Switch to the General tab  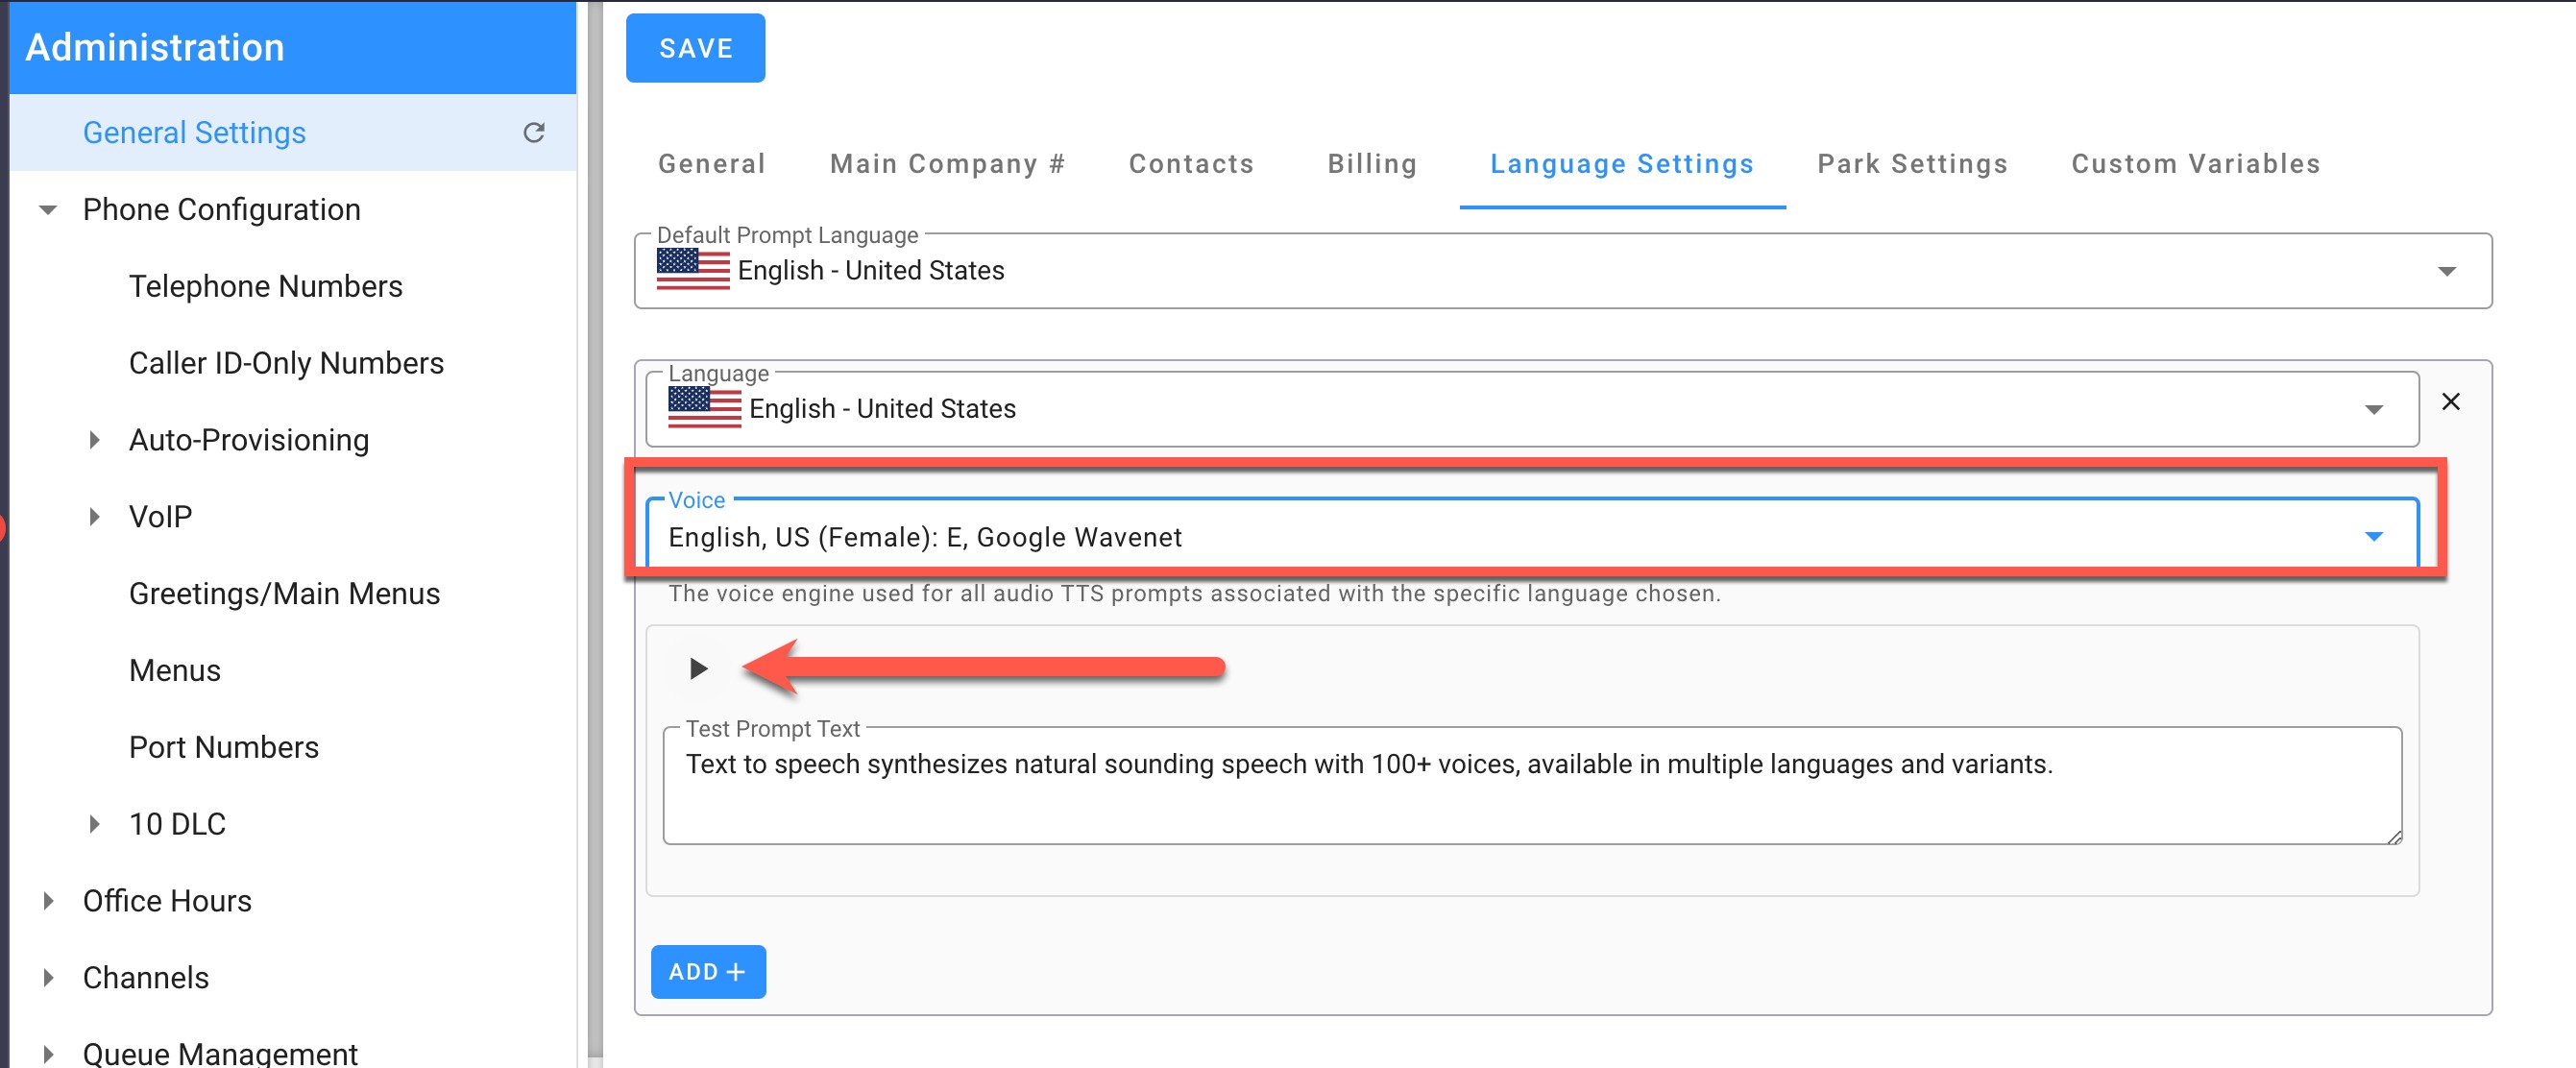(711, 164)
